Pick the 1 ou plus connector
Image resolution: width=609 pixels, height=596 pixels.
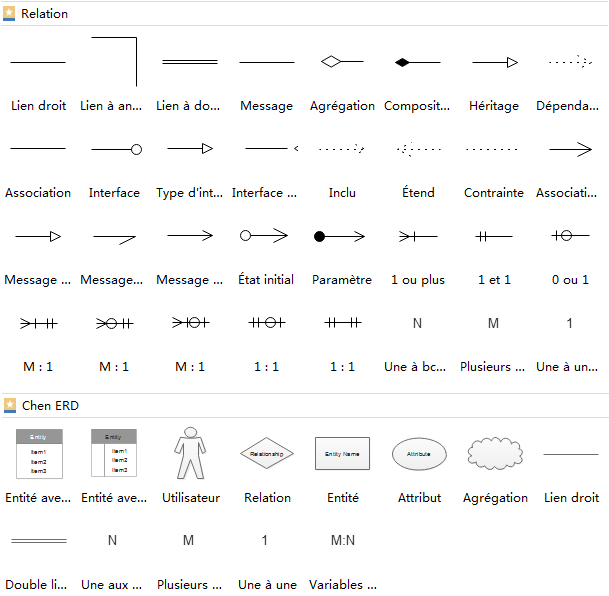pos(418,236)
